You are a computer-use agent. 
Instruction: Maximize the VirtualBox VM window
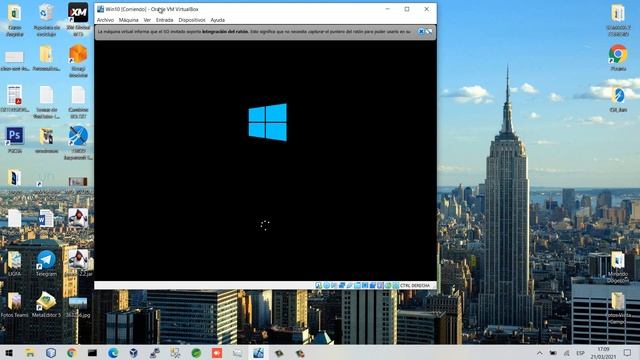click(407, 9)
